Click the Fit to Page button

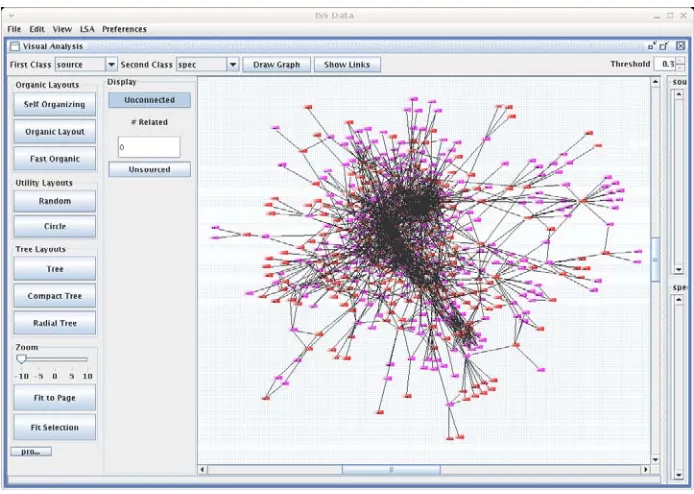54,398
